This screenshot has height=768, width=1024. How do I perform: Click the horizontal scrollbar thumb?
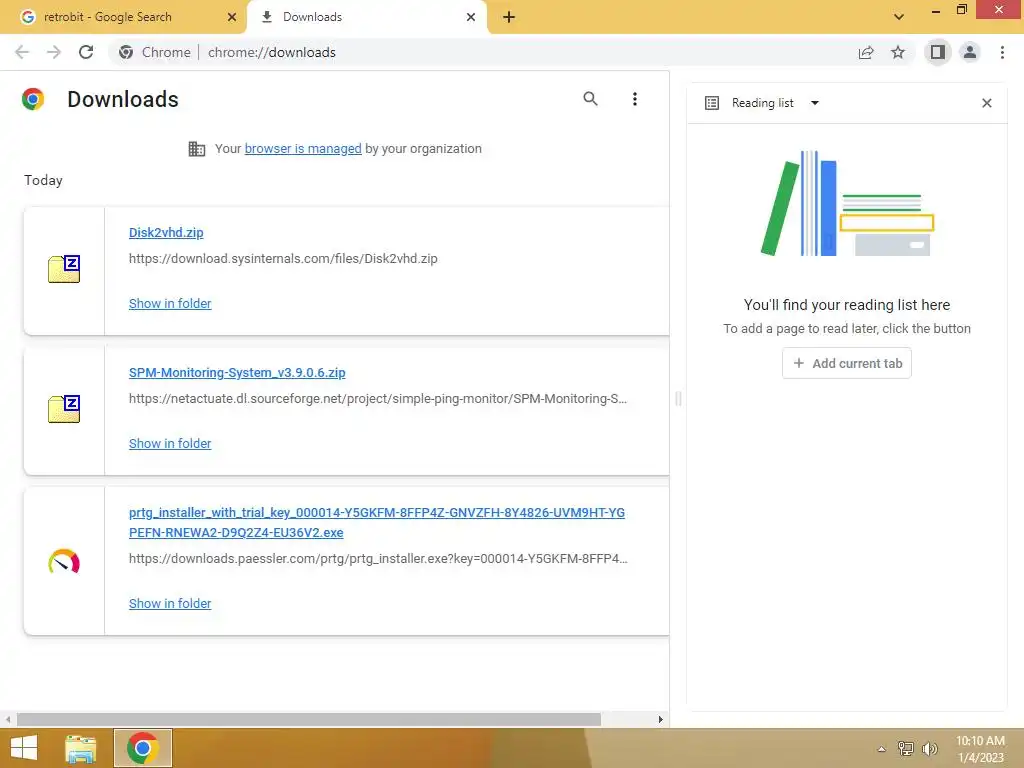309,719
